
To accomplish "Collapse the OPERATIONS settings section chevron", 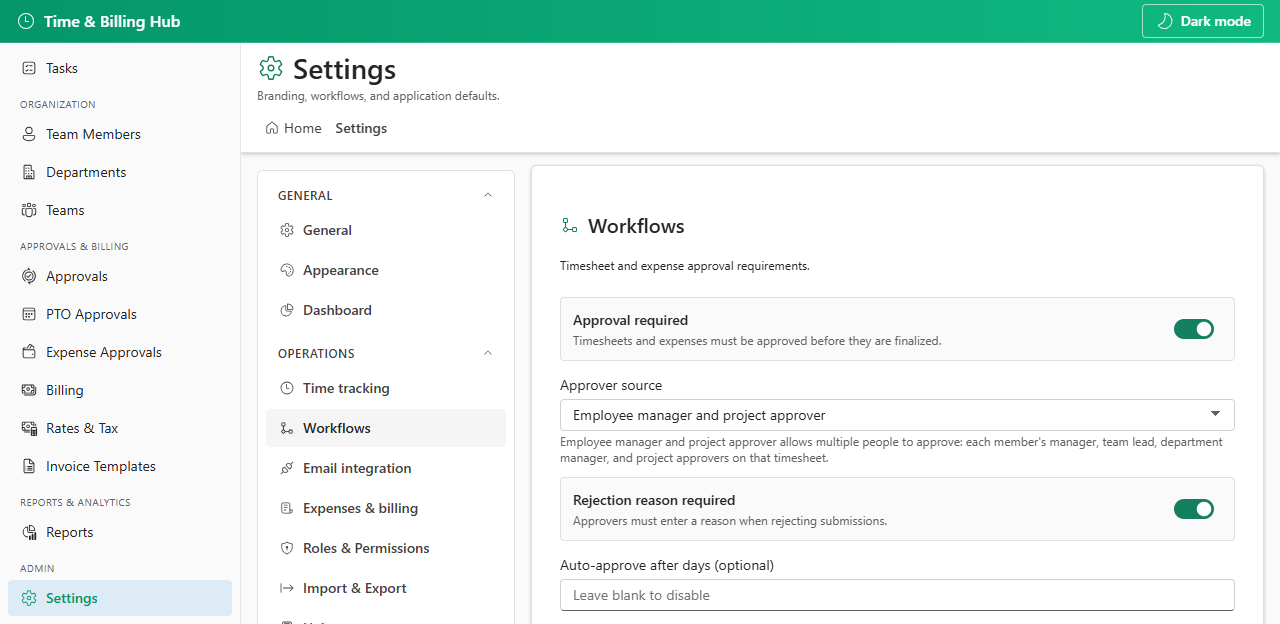I will coord(488,353).
